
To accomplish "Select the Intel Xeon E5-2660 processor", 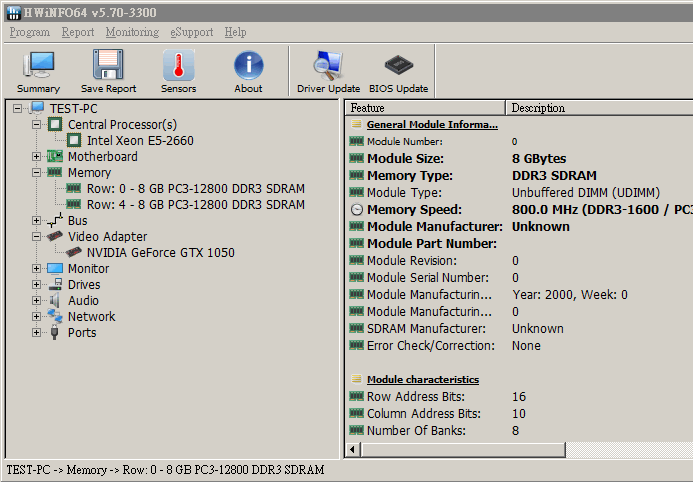I will [140, 141].
